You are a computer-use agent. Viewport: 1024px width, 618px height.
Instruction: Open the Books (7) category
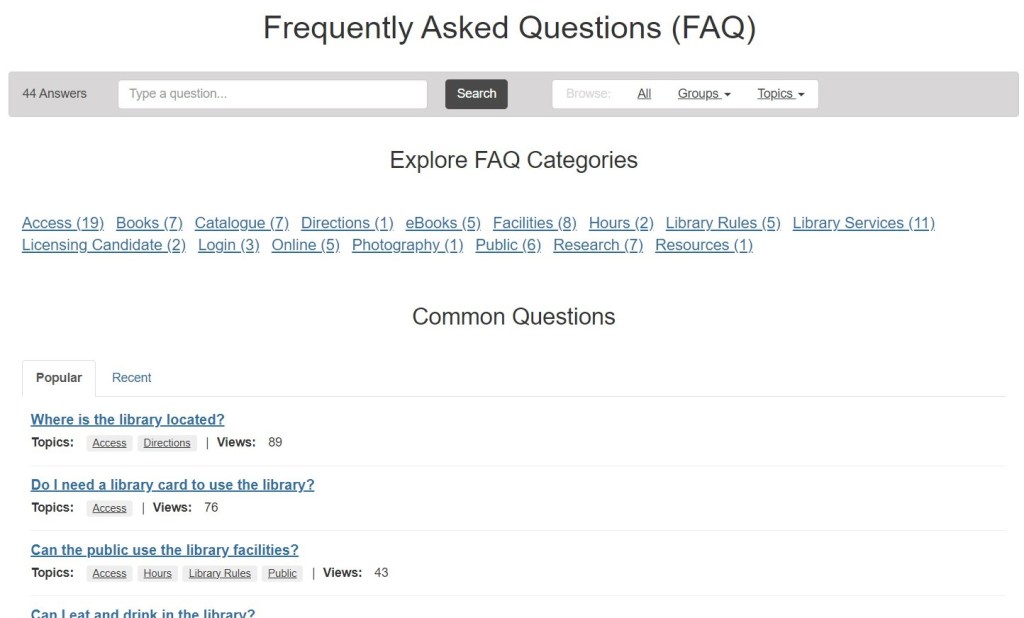(149, 223)
